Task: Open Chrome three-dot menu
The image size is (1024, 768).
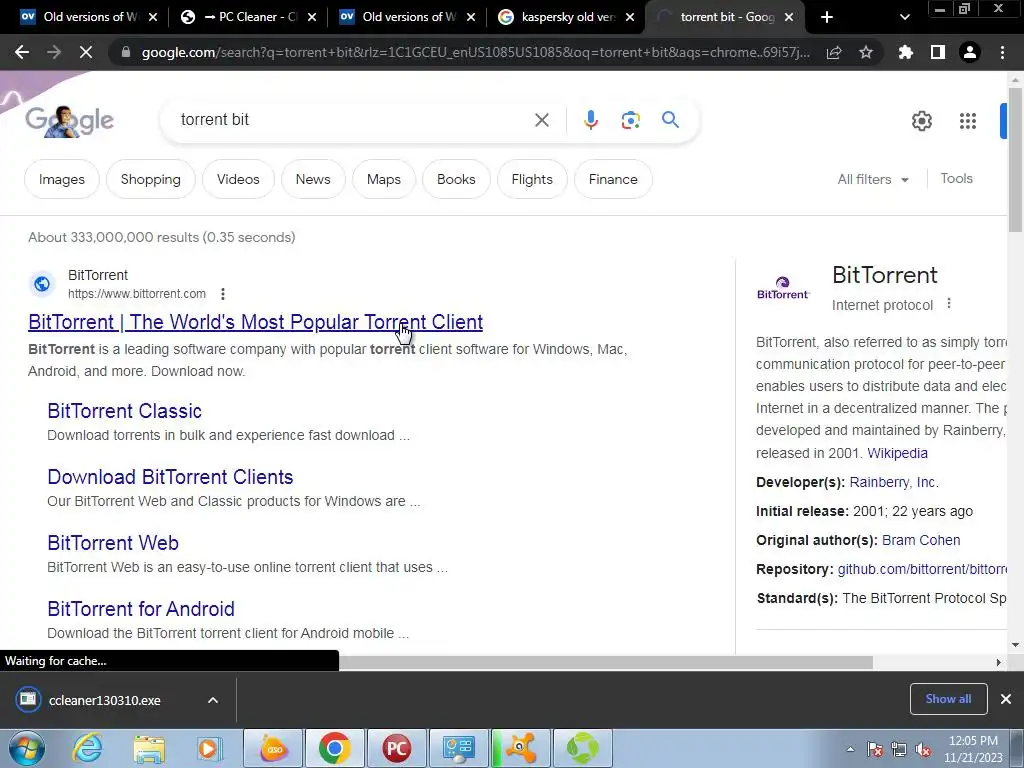Action: point(1002,52)
